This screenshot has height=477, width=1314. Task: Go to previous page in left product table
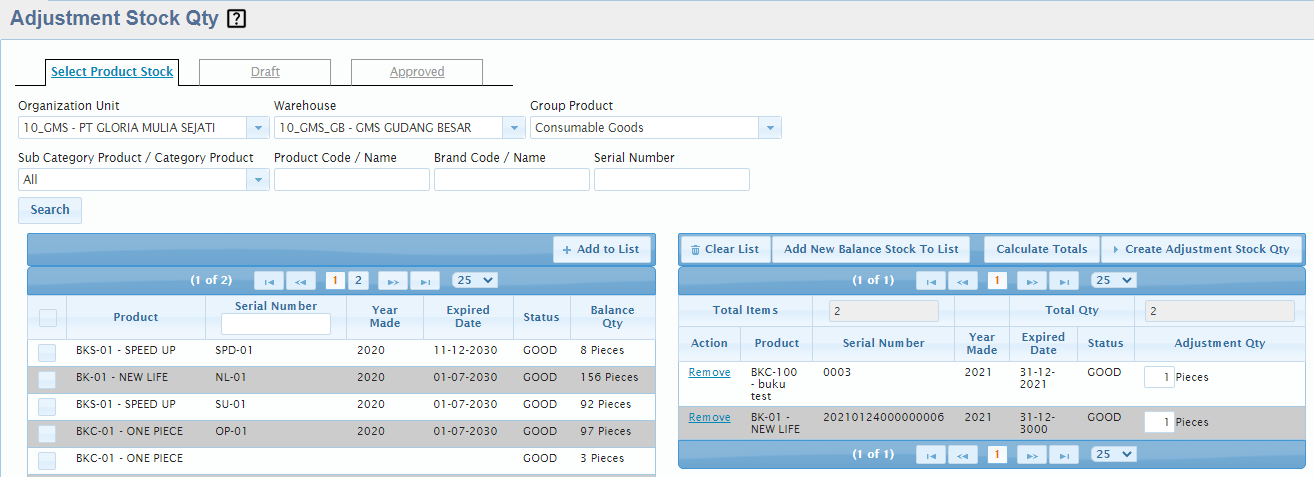(x=300, y=281)
